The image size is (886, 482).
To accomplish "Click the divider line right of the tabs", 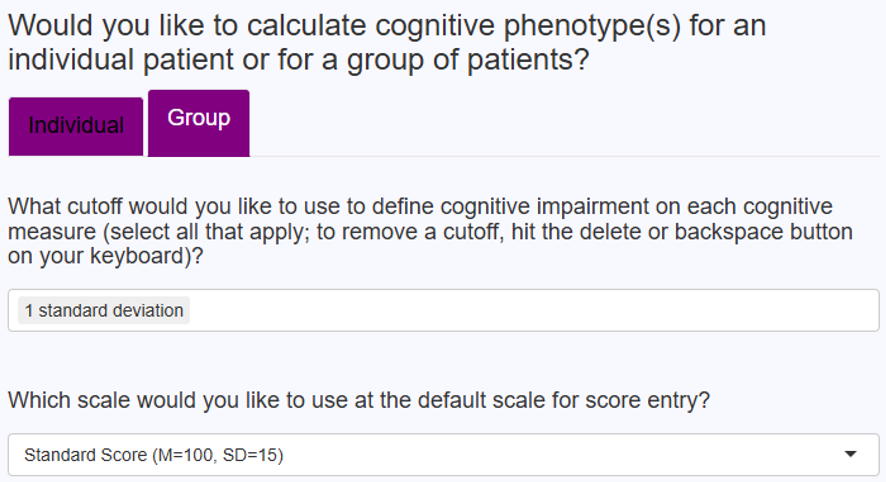I will pyautogui.click(x=560, y=156).
